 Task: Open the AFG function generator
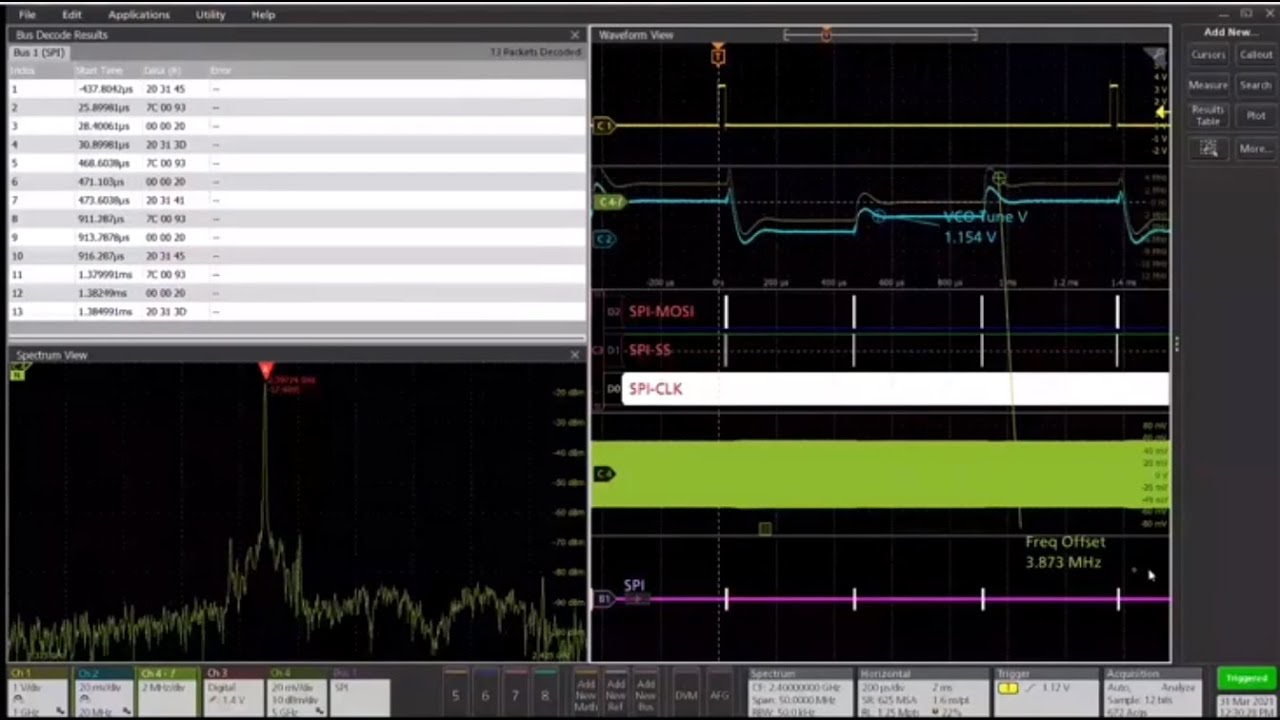(x=718, y=694)
